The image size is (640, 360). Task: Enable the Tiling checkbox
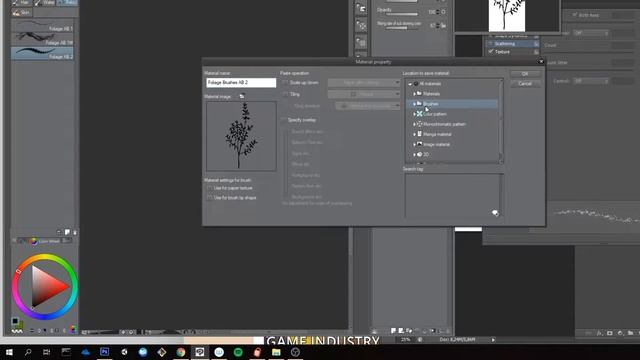point(285,94)
